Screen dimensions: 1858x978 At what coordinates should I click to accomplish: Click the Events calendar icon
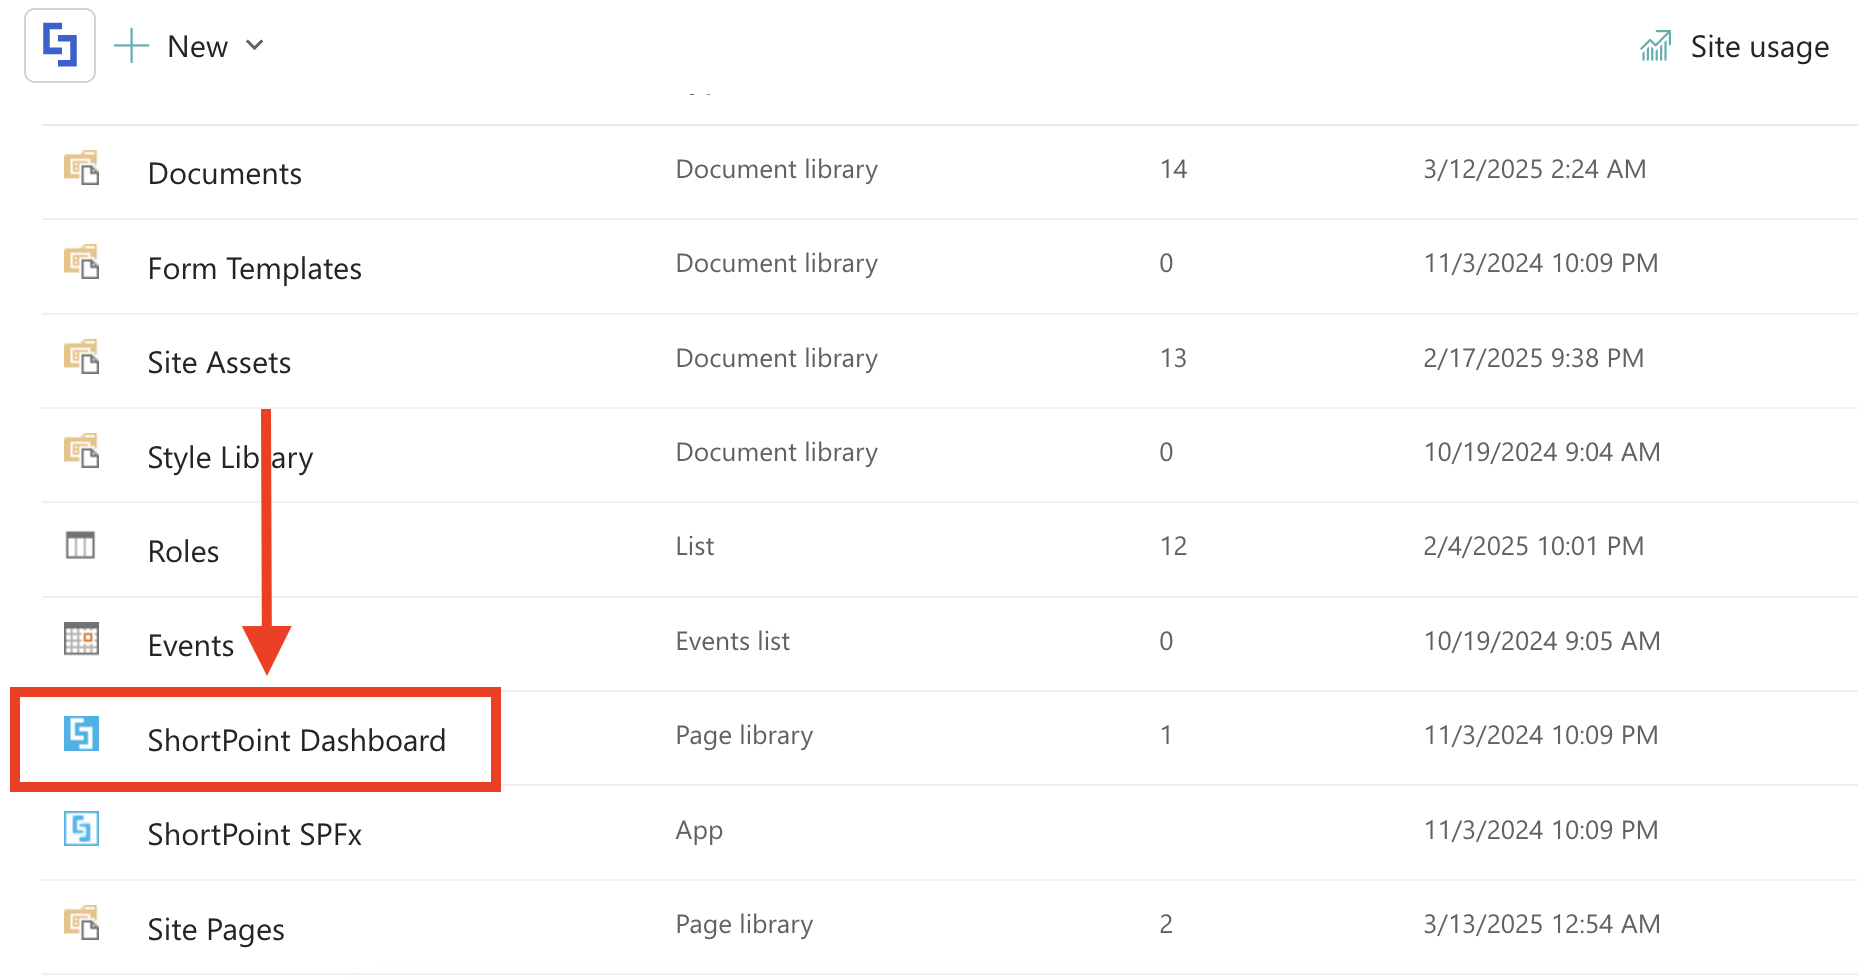tap(81, 638)
